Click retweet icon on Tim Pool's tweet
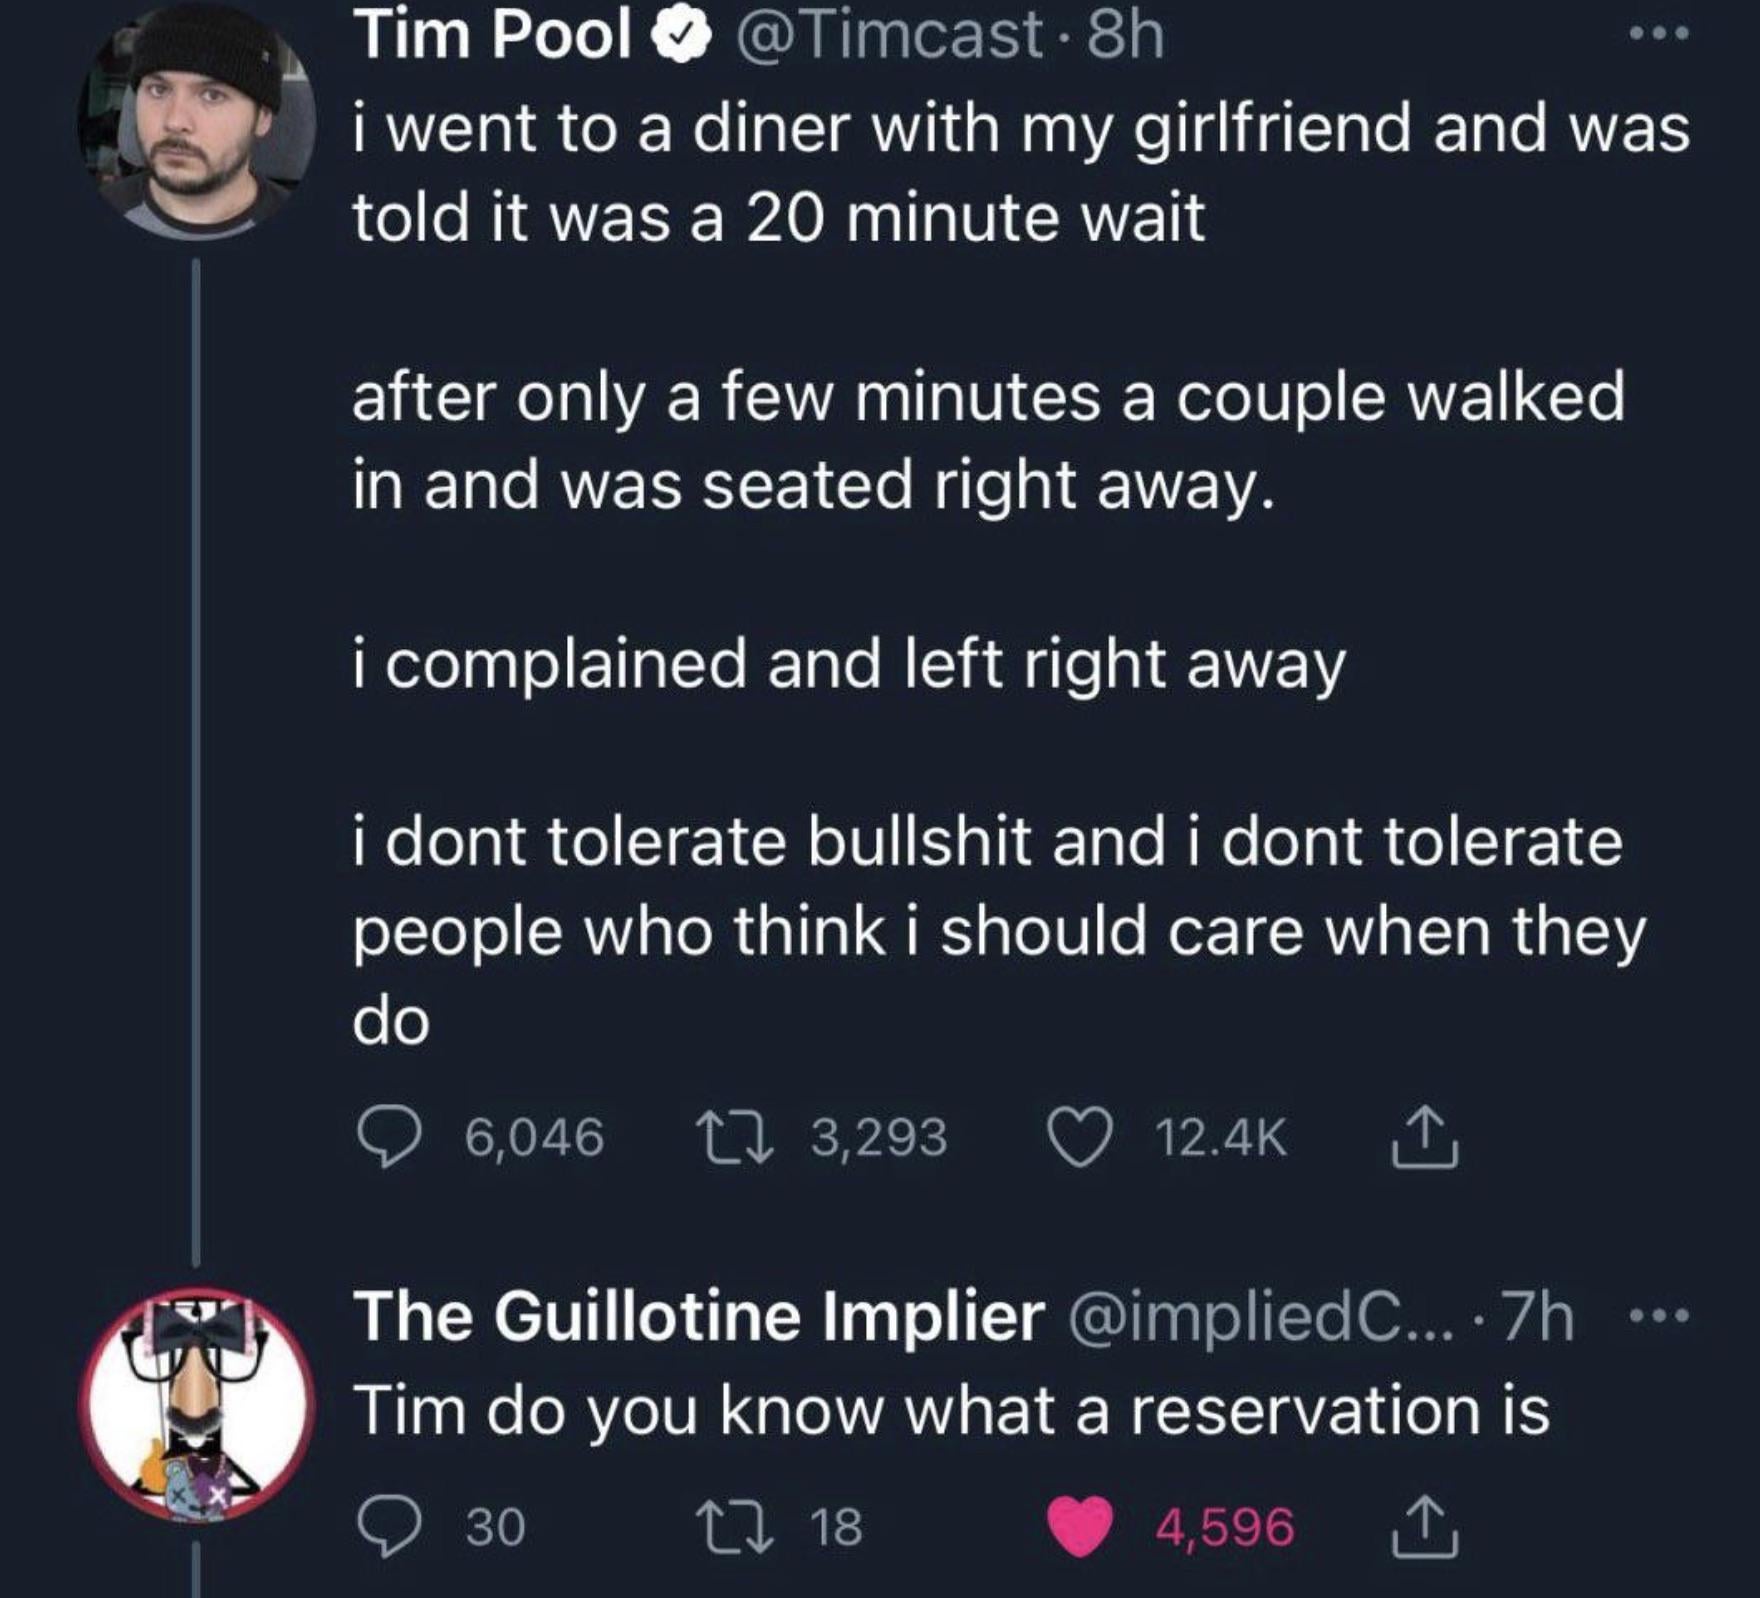The image size is (1760, 1598). pos(734,1139)
